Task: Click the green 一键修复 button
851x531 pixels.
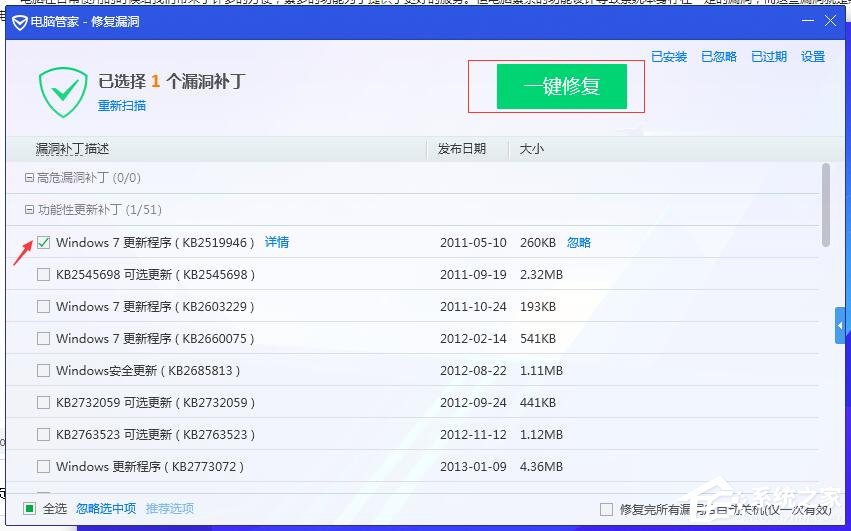Action: point(562,86)
